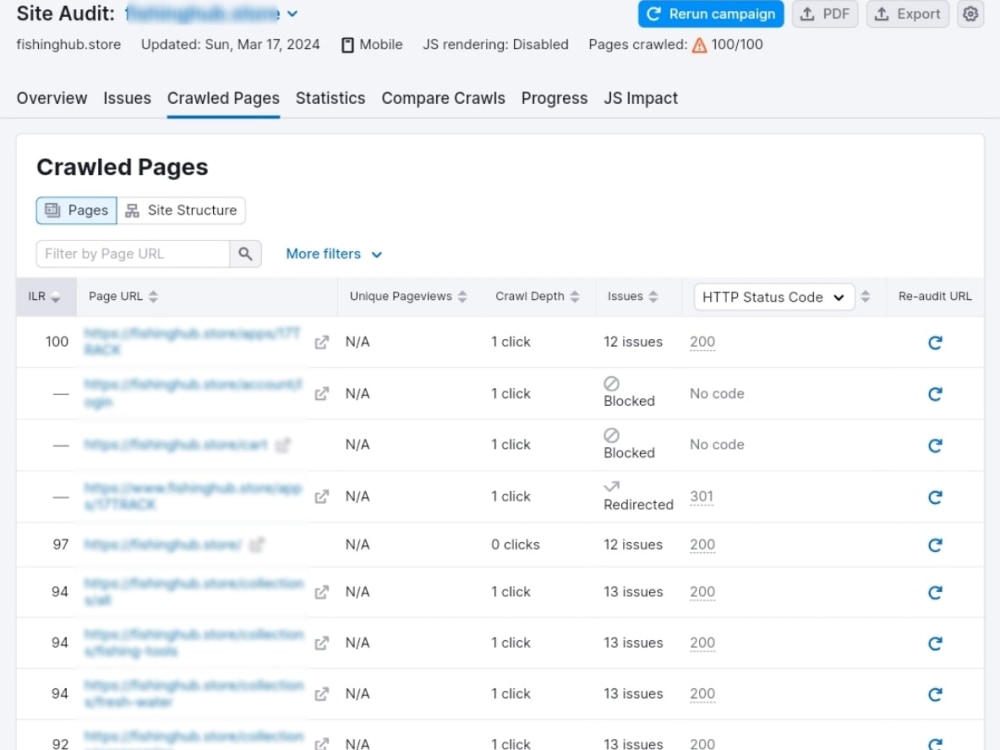Expand the site selector chevron

pyautogui.click(x=292, y=13)
